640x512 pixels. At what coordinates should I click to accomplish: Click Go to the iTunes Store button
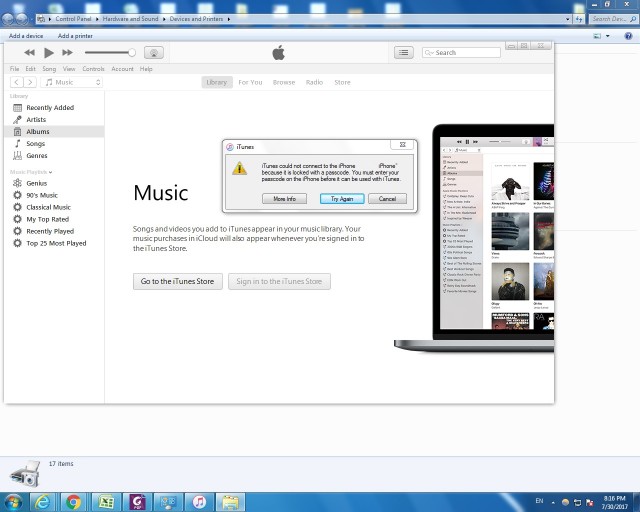[x=178, y=281]
